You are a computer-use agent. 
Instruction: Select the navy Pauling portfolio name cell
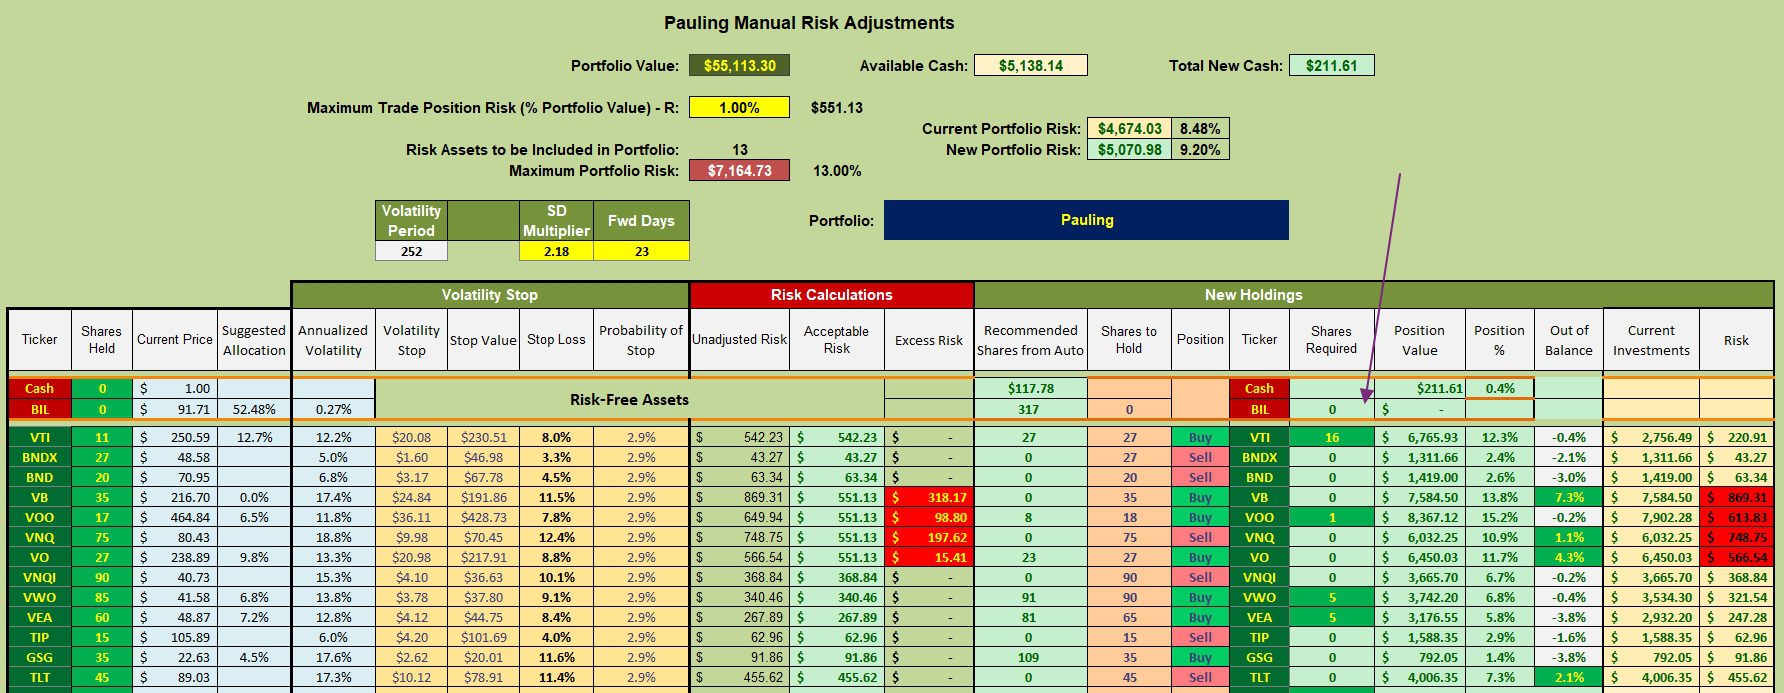click(x=1086, y=220)
